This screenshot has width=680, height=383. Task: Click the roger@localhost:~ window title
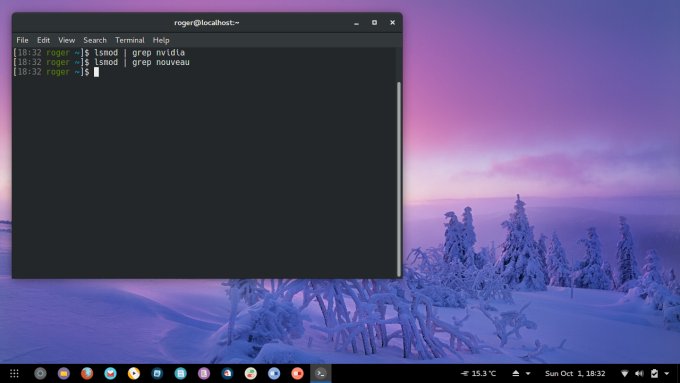tap(207, 23)
